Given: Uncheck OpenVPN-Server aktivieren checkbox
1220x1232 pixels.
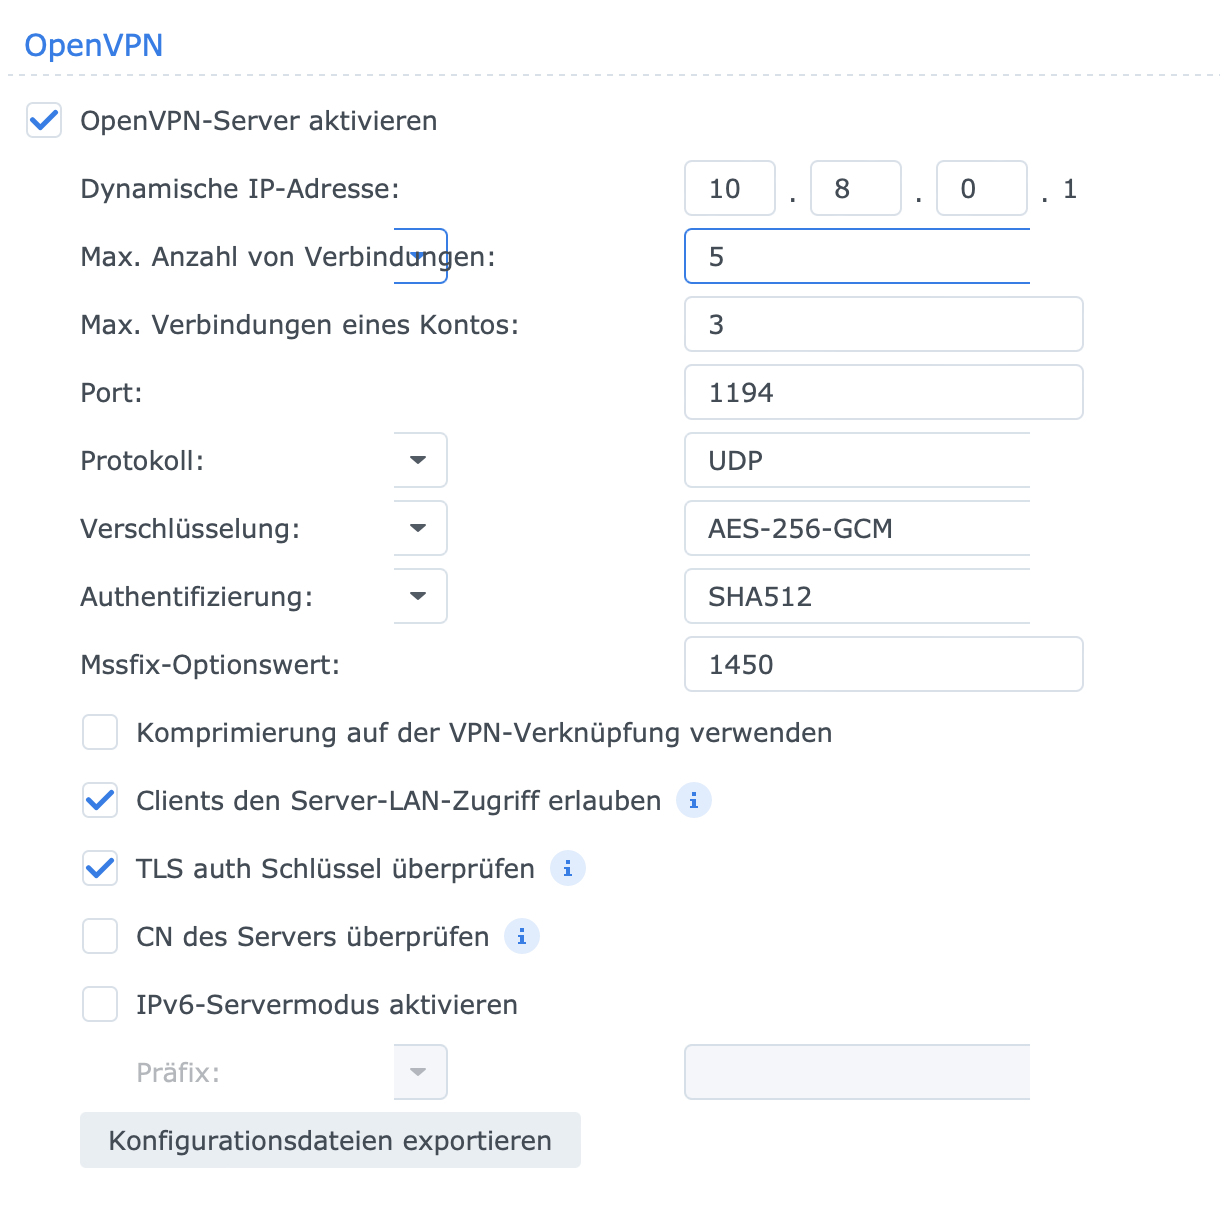Looking at the screenshot, I should 44,121.
